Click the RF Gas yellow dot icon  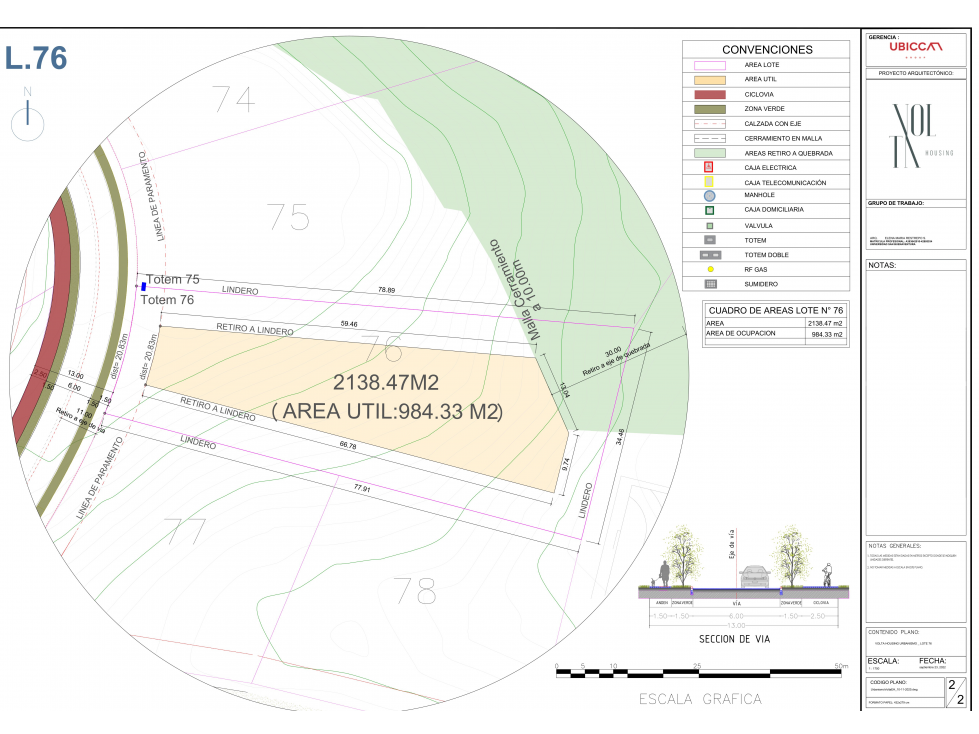tap(710, 270)
